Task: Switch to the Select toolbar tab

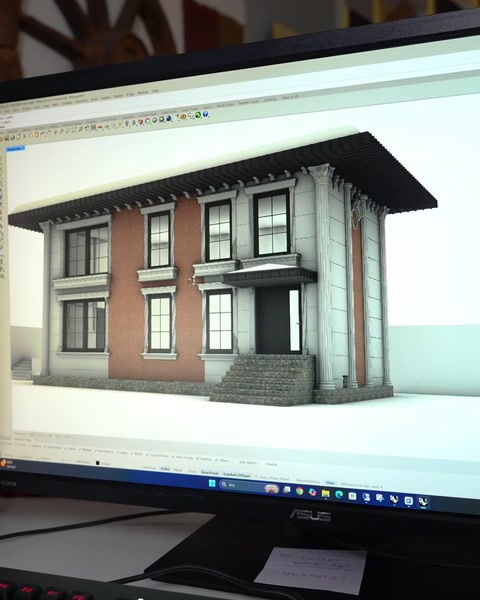Action: [x=207, y=107]
